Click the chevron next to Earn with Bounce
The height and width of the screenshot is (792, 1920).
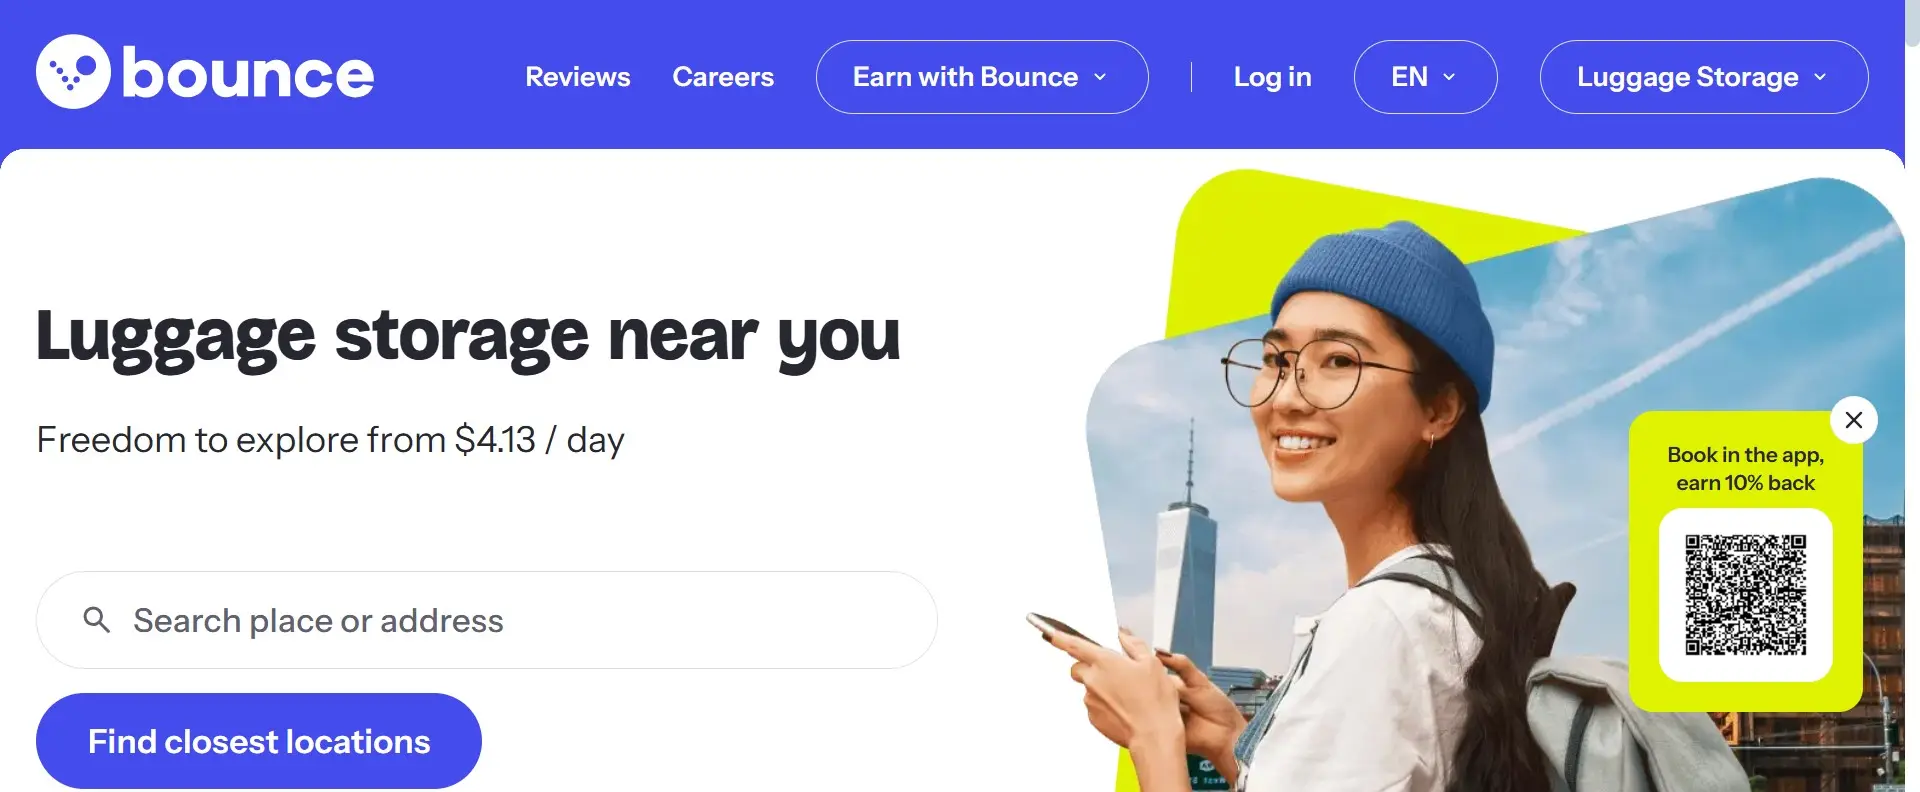pos(1100,77)
